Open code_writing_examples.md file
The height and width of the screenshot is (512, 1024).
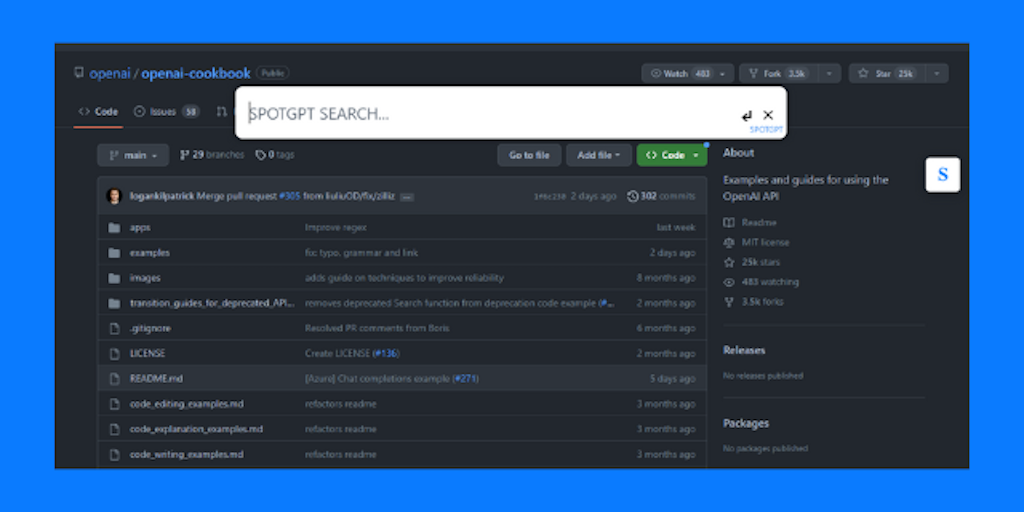pyautogui.click(x=187, y=454)
